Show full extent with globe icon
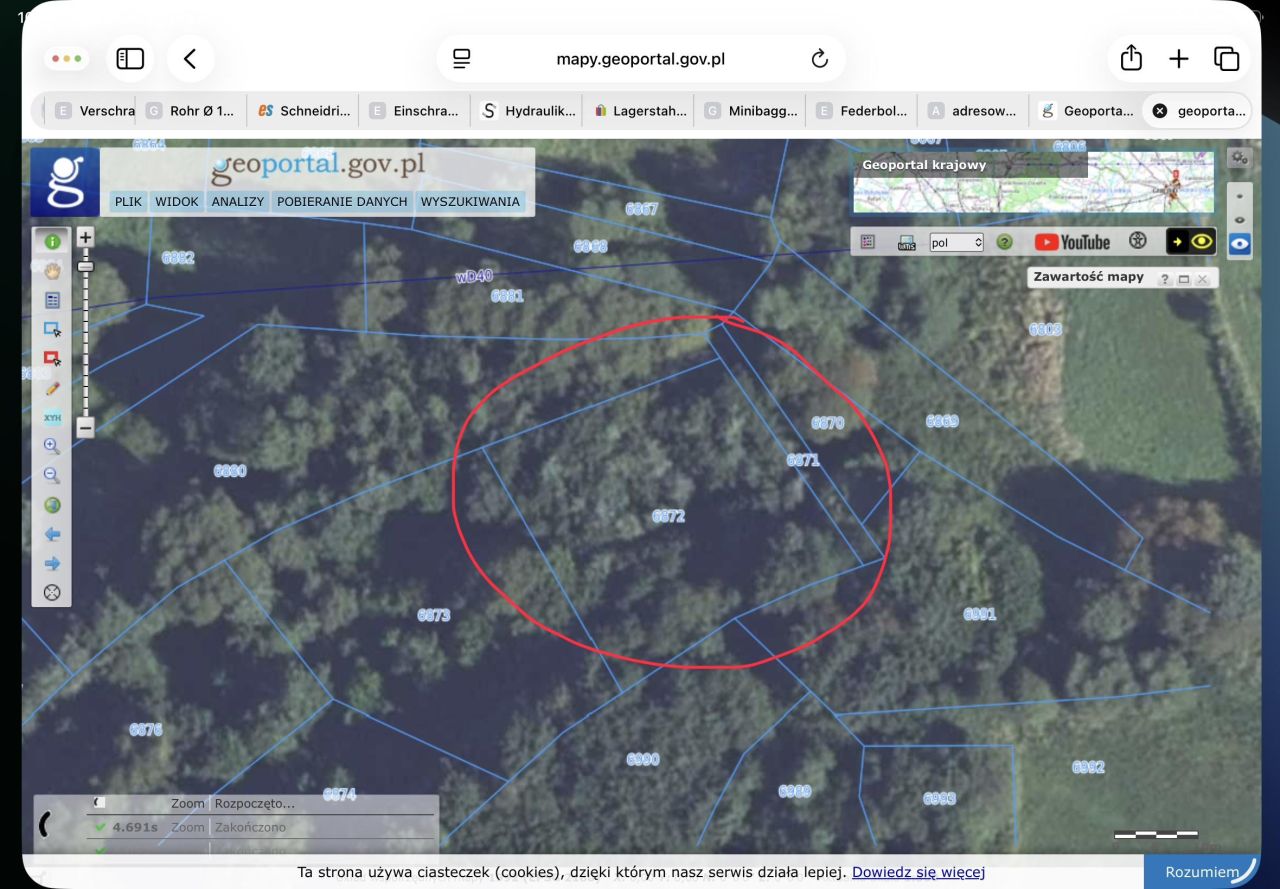The height and width of the screenshot is (889, 1280). [52, 505]
